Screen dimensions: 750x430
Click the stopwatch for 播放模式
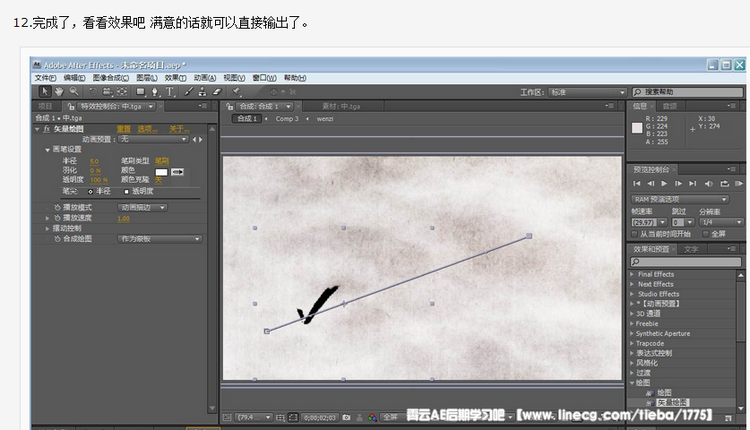[57, 208]
